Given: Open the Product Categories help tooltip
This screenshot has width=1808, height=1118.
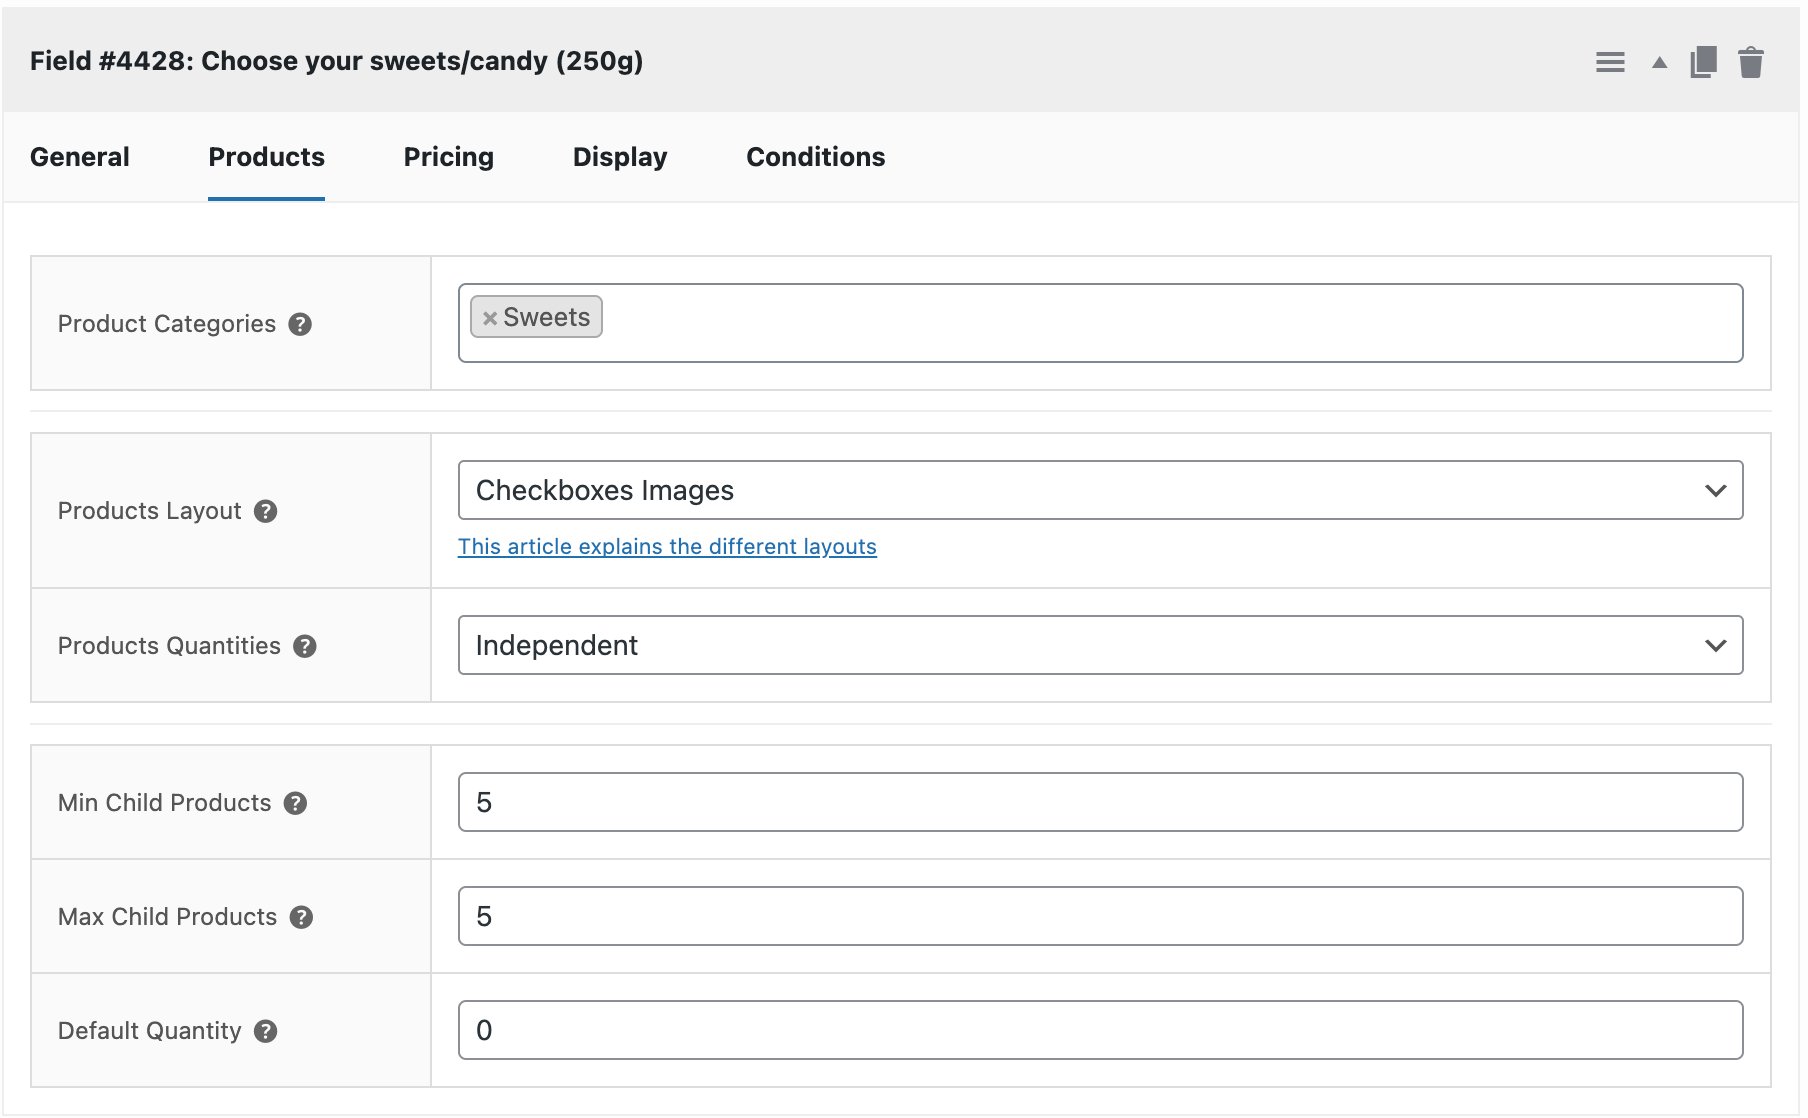Looking at the screenshot, I should pyautogui.click(x=302, y=324).
